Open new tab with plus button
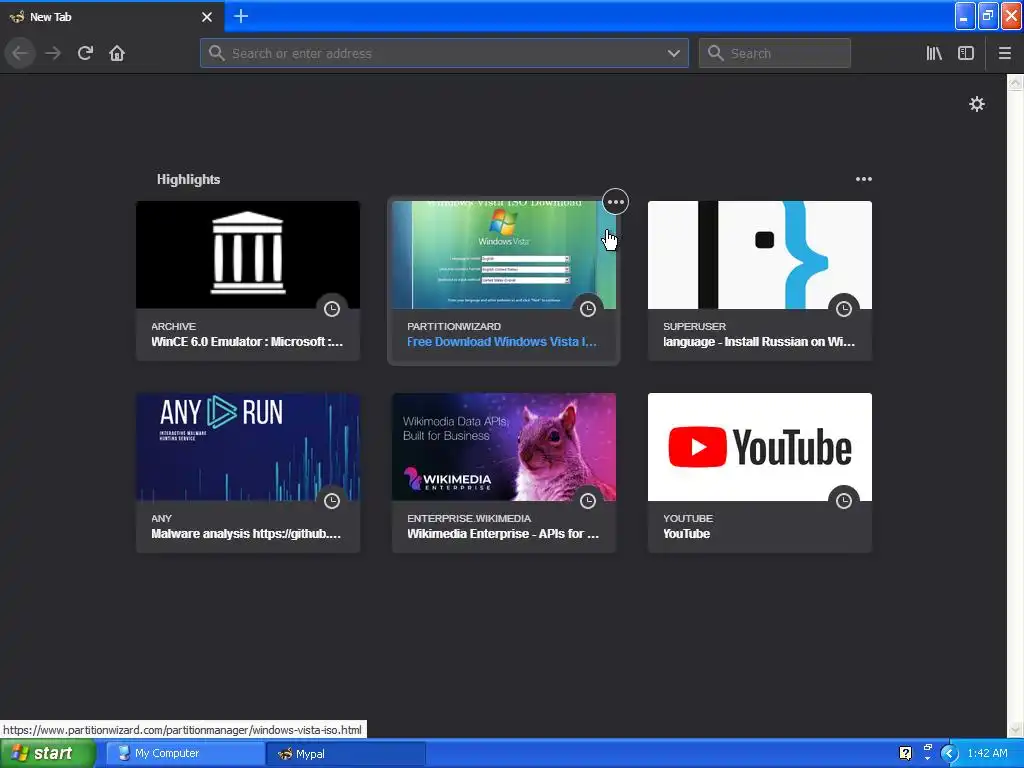Viewport: 1024px width, 768px height. pos(240,16)
